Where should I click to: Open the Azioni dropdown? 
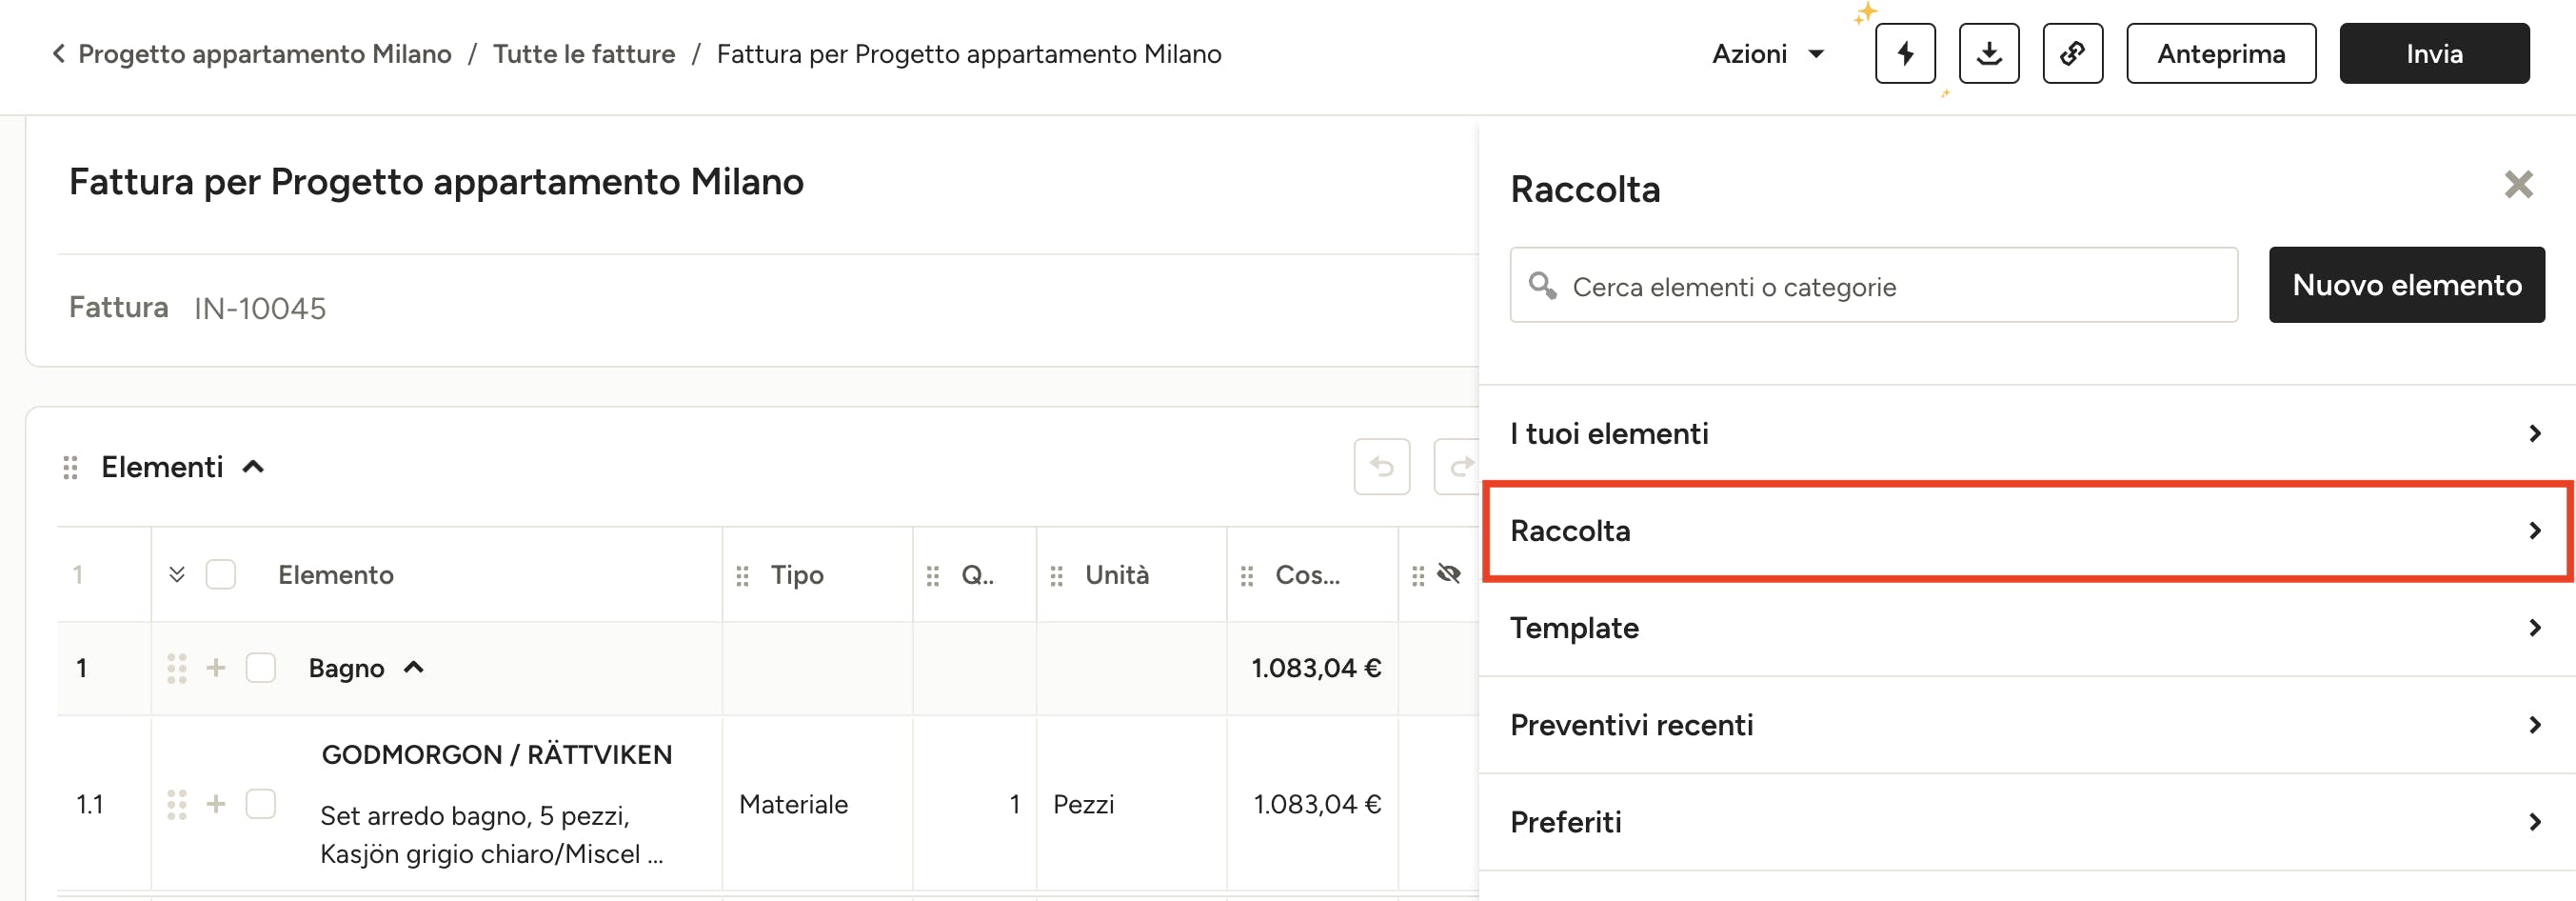[1767, 53]
